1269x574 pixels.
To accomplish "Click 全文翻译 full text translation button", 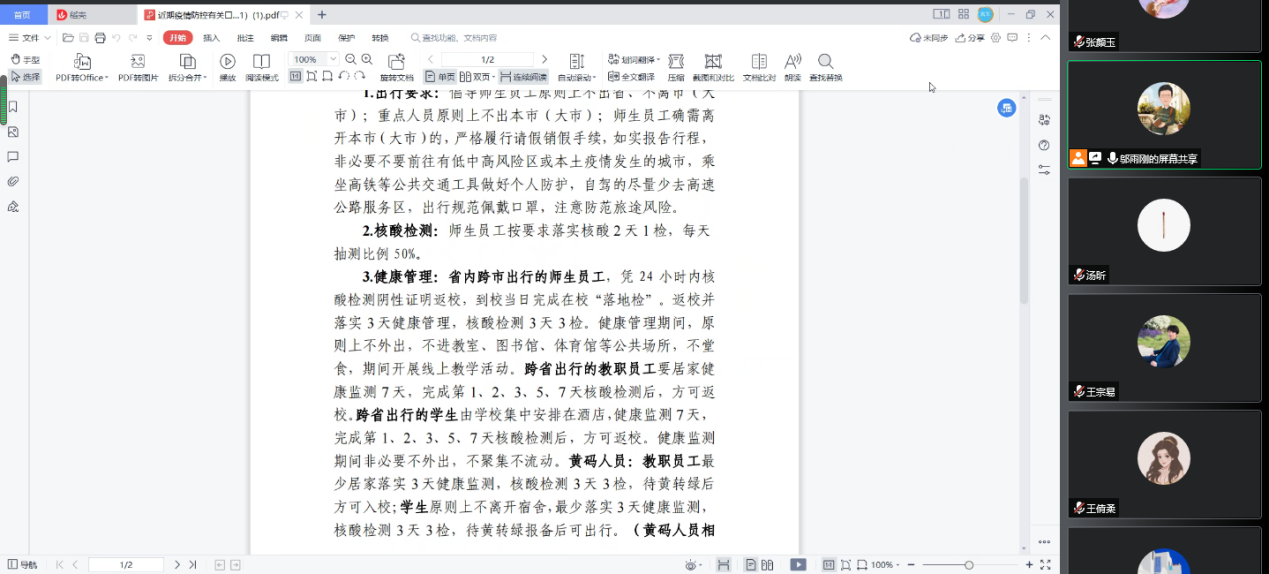I will click(x=632, y=76).
